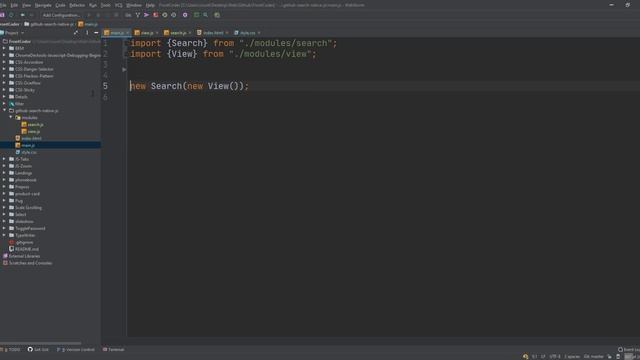The width and height of the screenshot is (640, 360).
Task: Click the Search Everywhere magnifier icon
Action: [206, 15]
